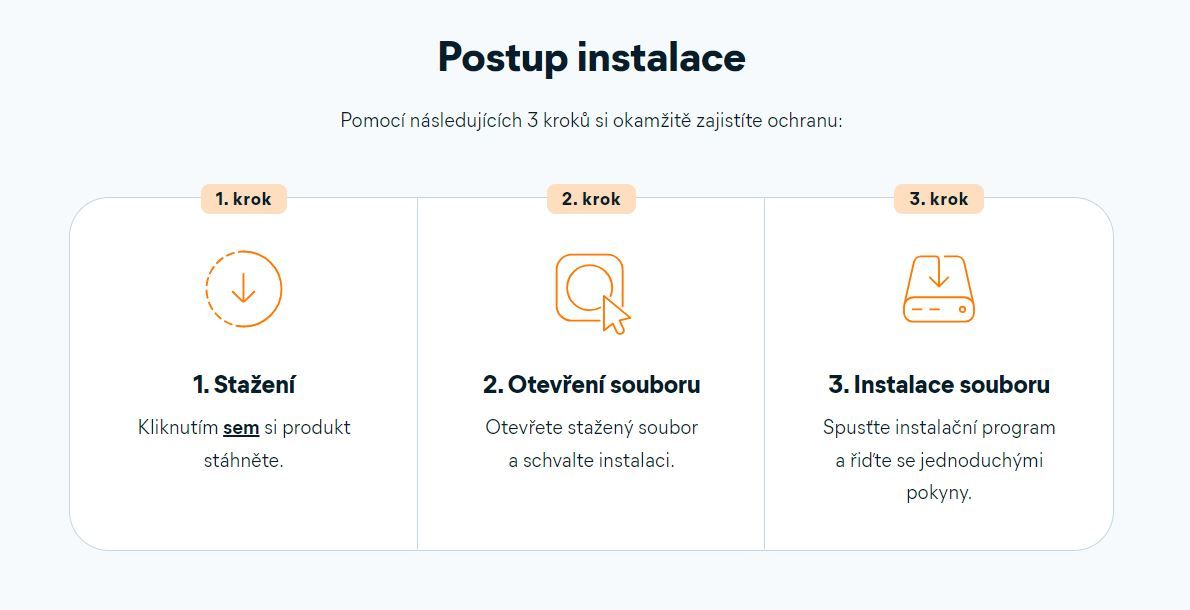The width and height of the screenshot is (1190, 610).
Task: Select the "2. krok" badge
Action: [x=591, y=199]
